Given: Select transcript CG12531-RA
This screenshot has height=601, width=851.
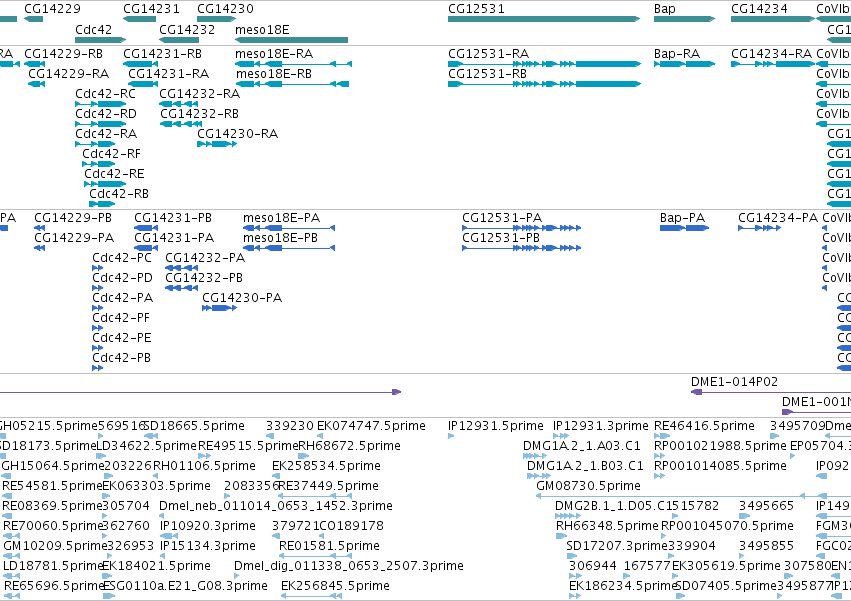Looking at the screenshot, I should click(488, 54).
